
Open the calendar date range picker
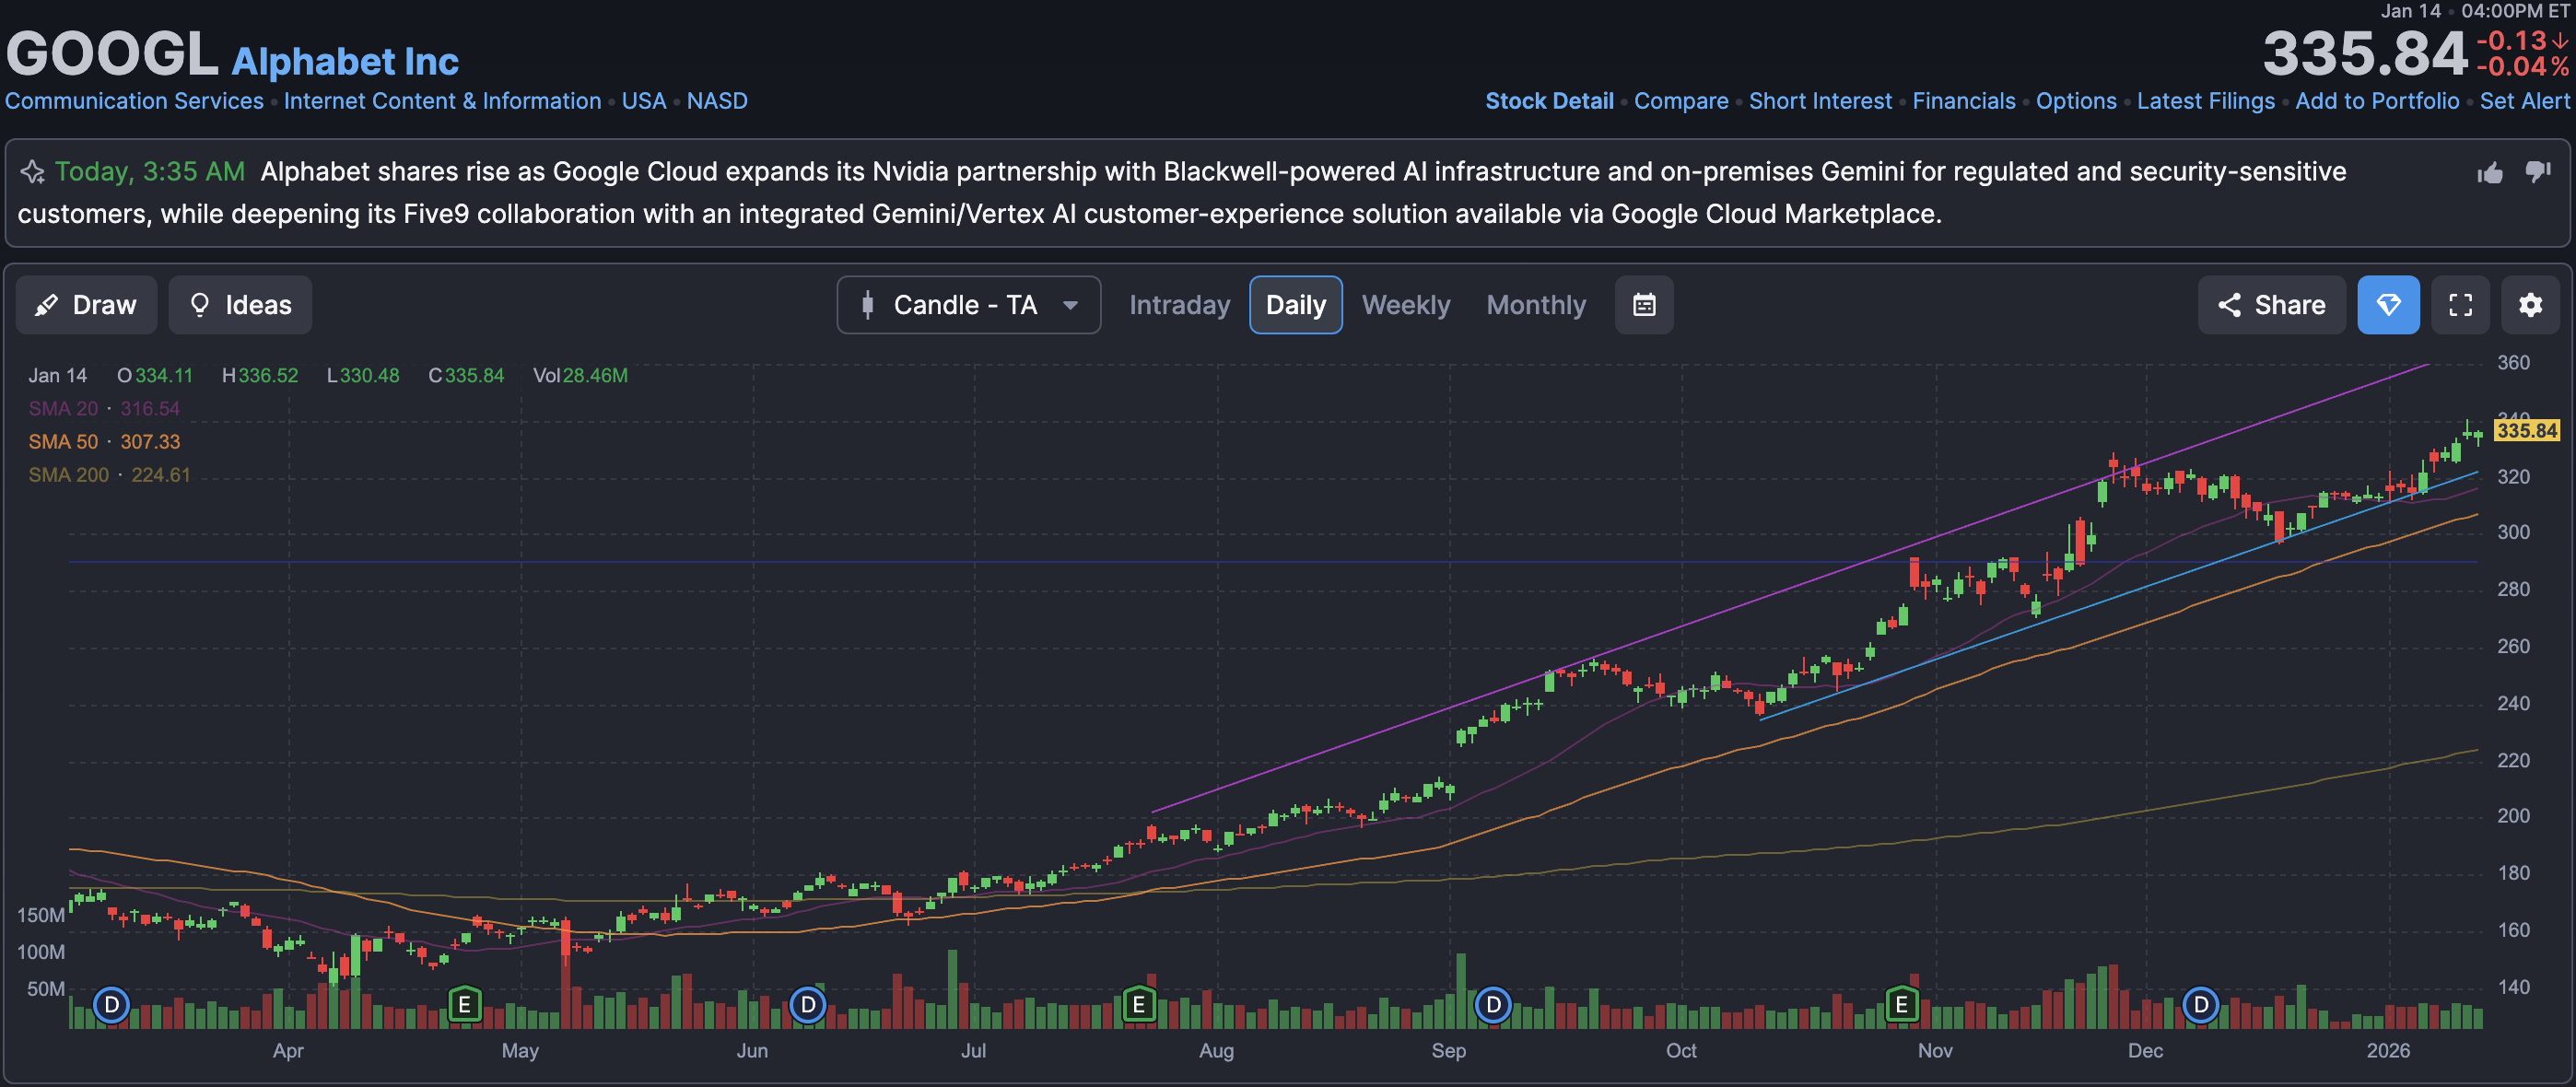[x=1643, y=305]
